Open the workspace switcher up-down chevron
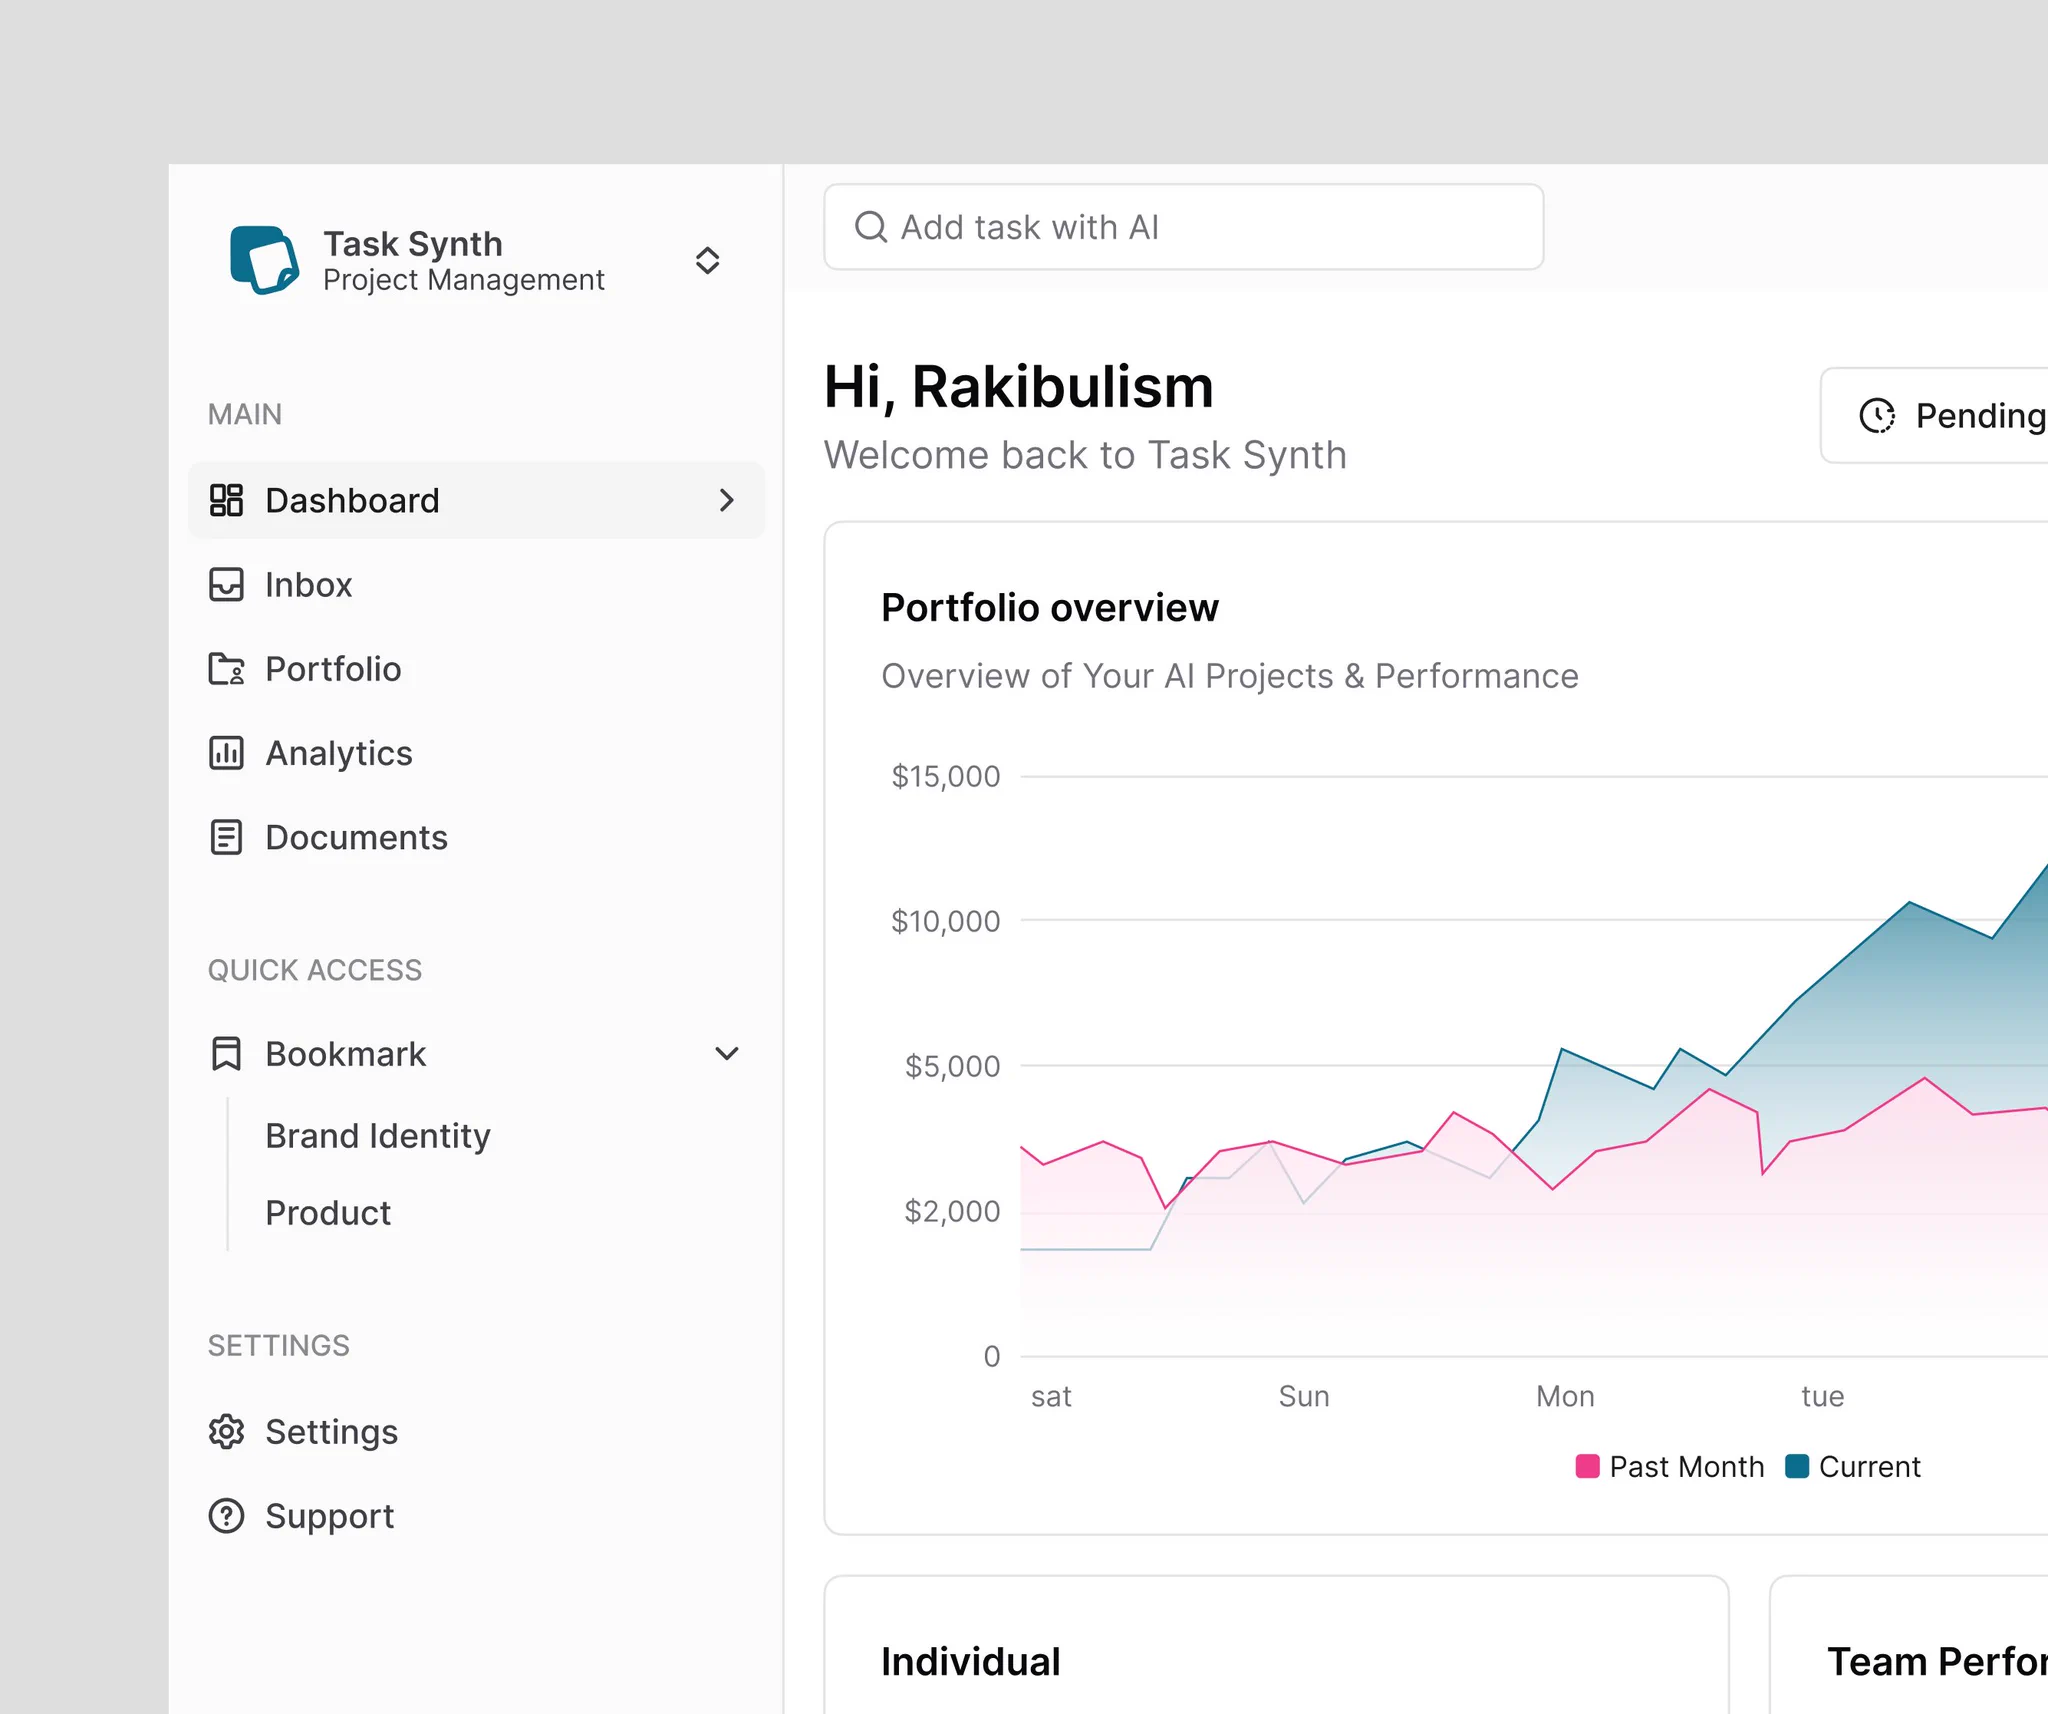 707,260
